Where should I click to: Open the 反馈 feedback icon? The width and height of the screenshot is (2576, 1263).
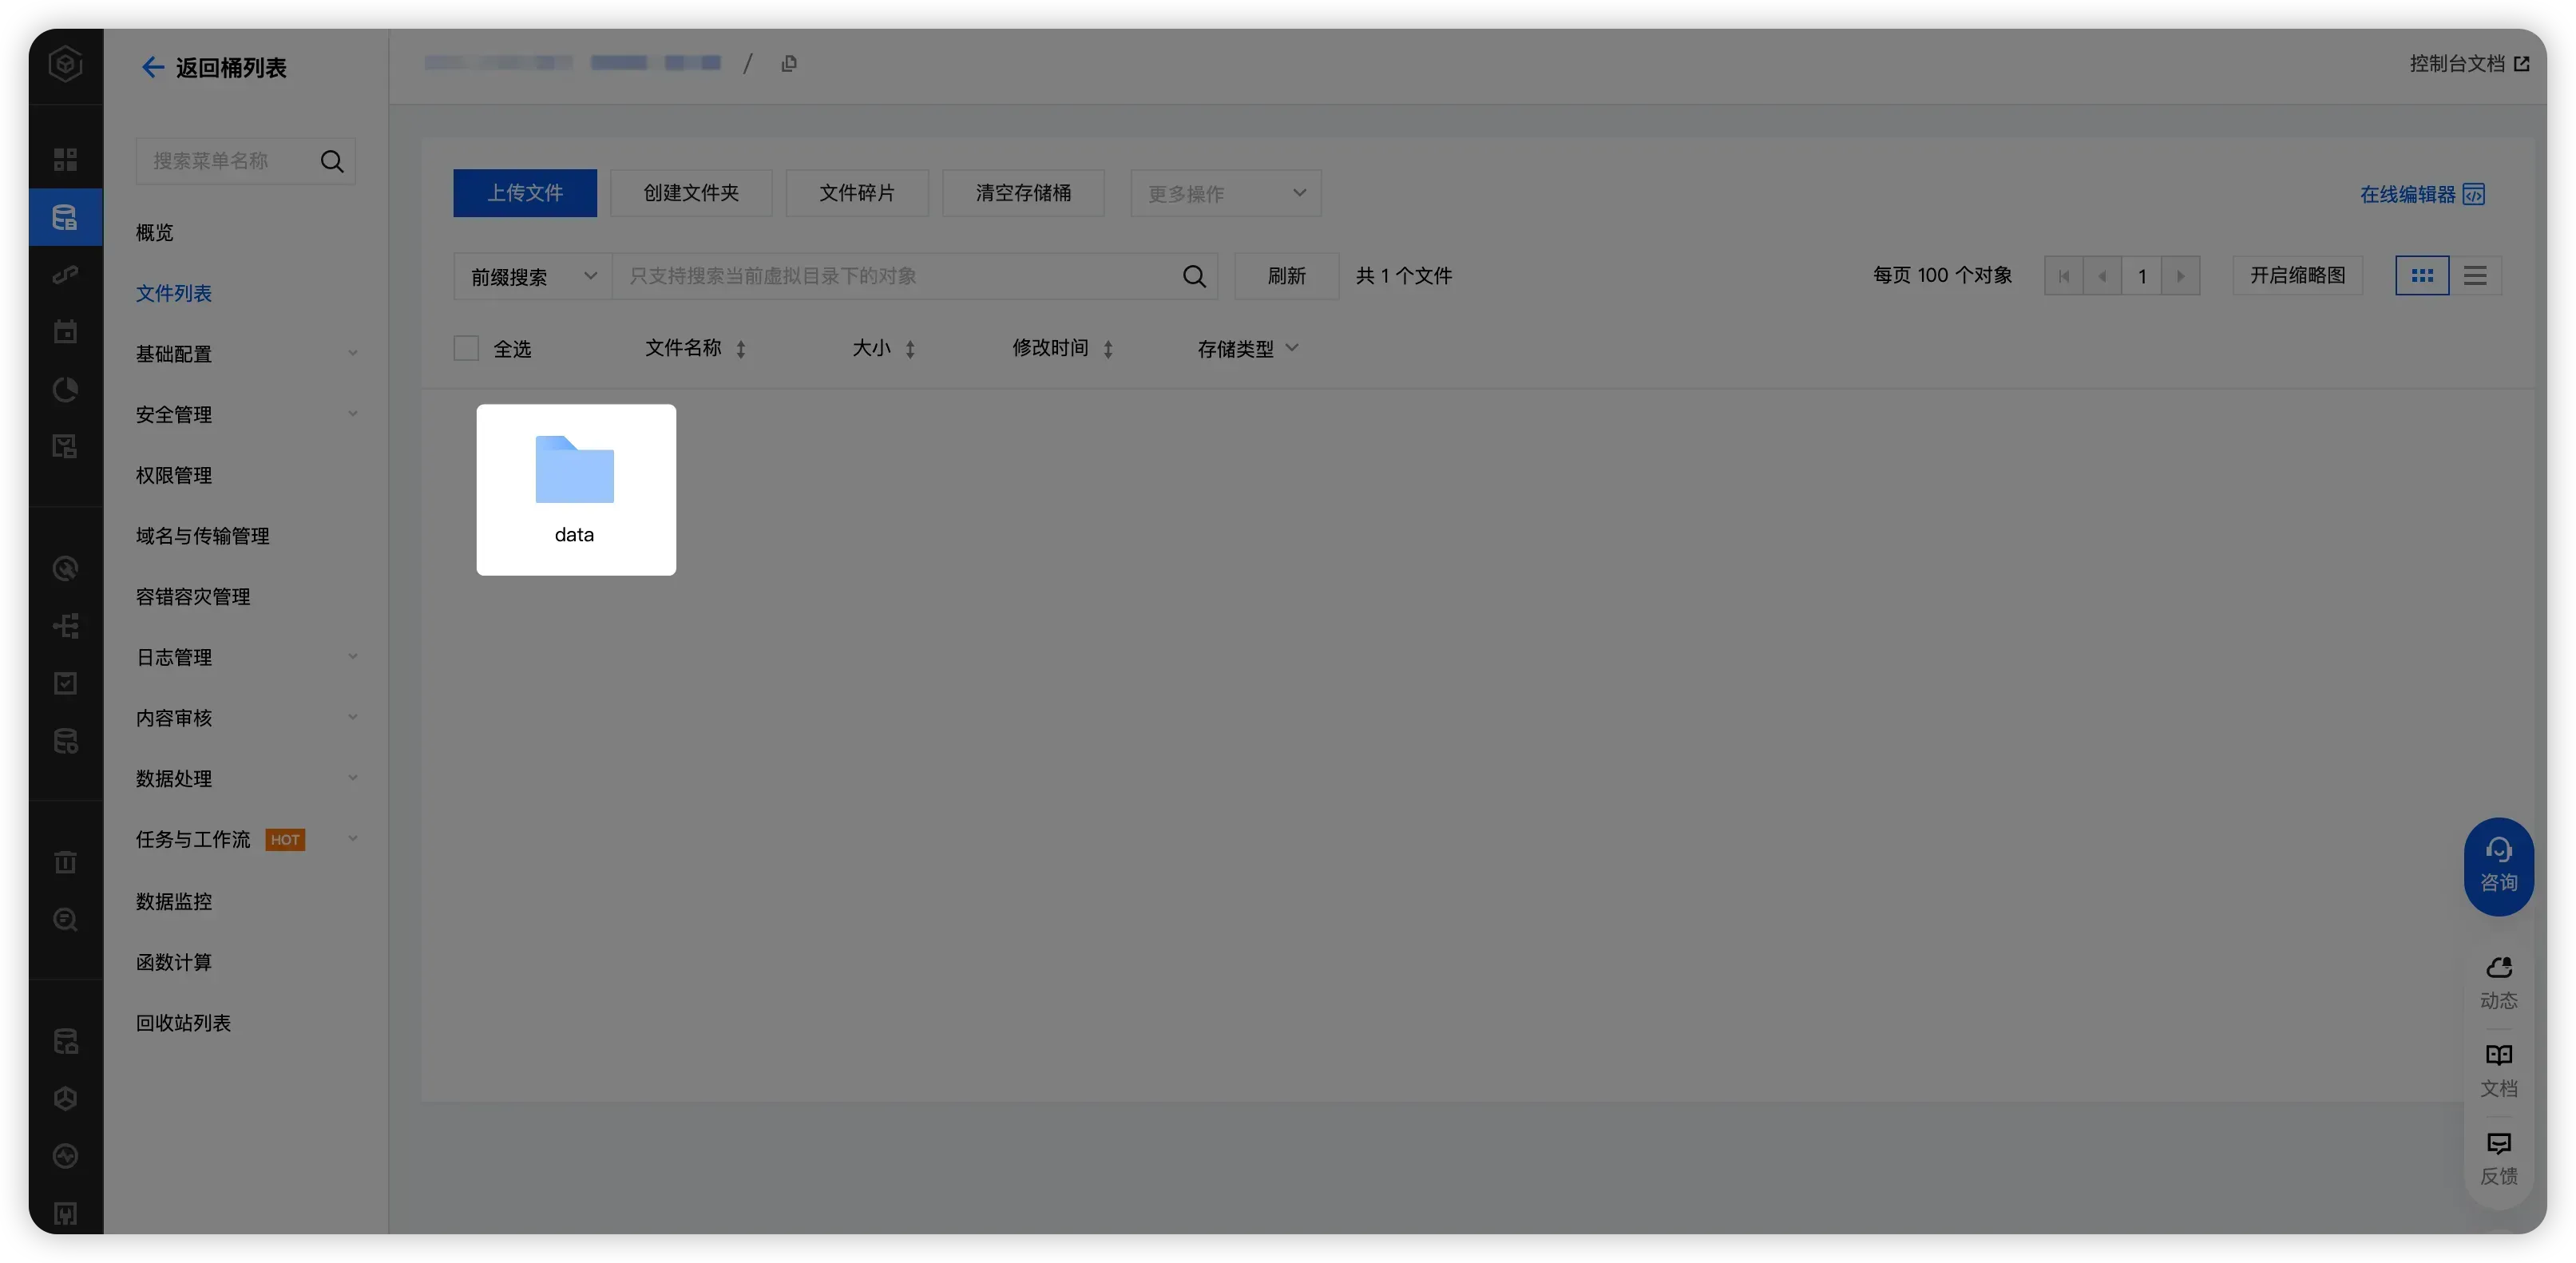click(x=2498, y=1157)
